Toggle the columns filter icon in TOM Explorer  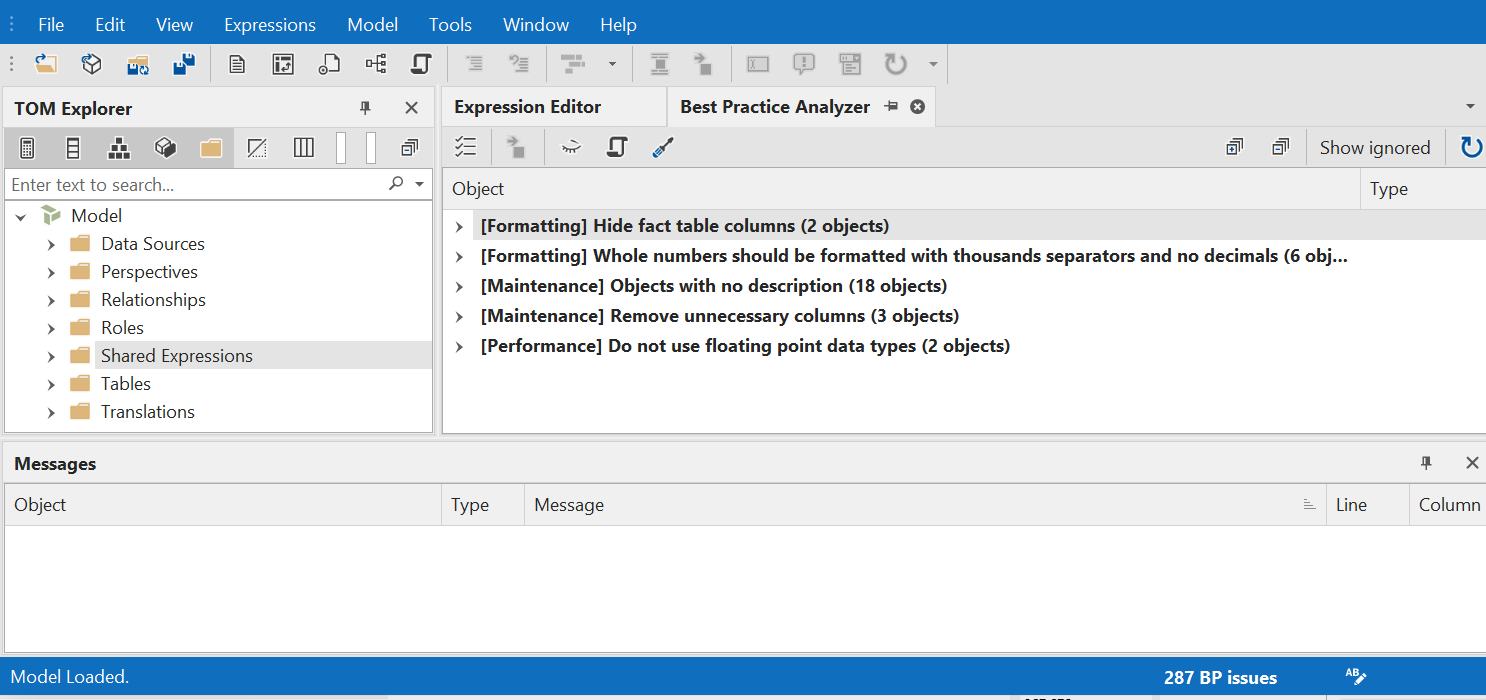tap(303, 147)
